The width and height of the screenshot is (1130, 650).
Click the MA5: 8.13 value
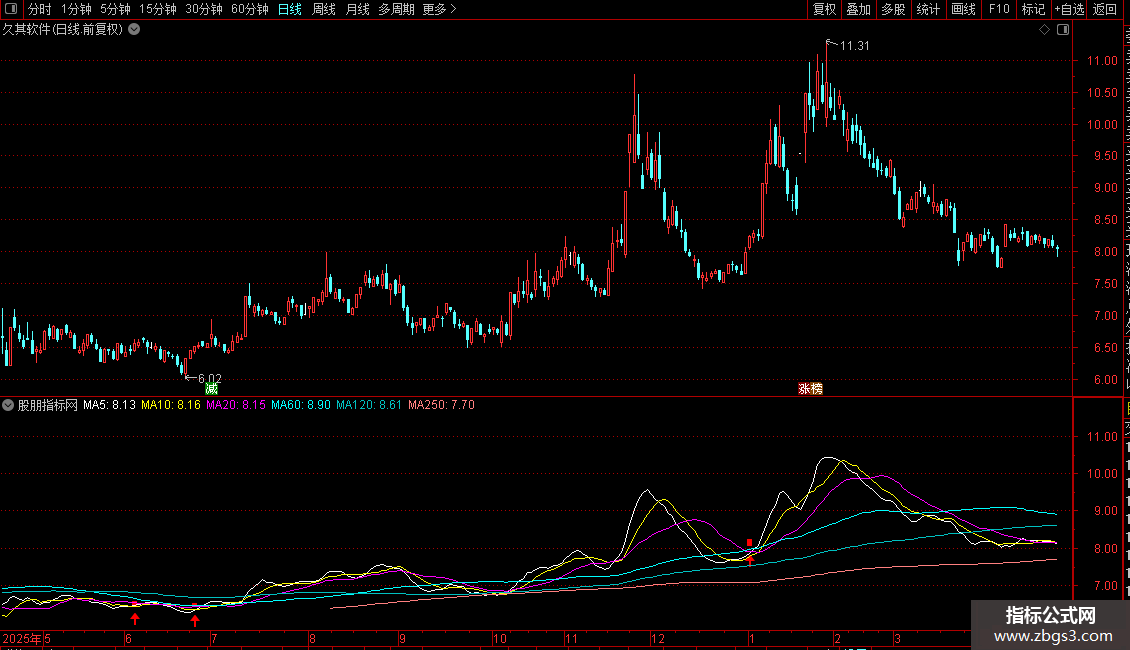(x=109, y=405)
